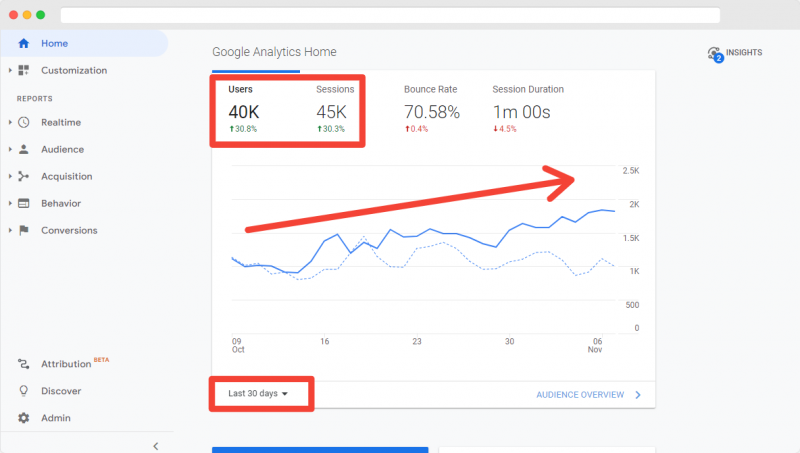Viewport: 800px width, 453px height.
Task: Click the 1m 00s duration value
Action: (521, 112)
